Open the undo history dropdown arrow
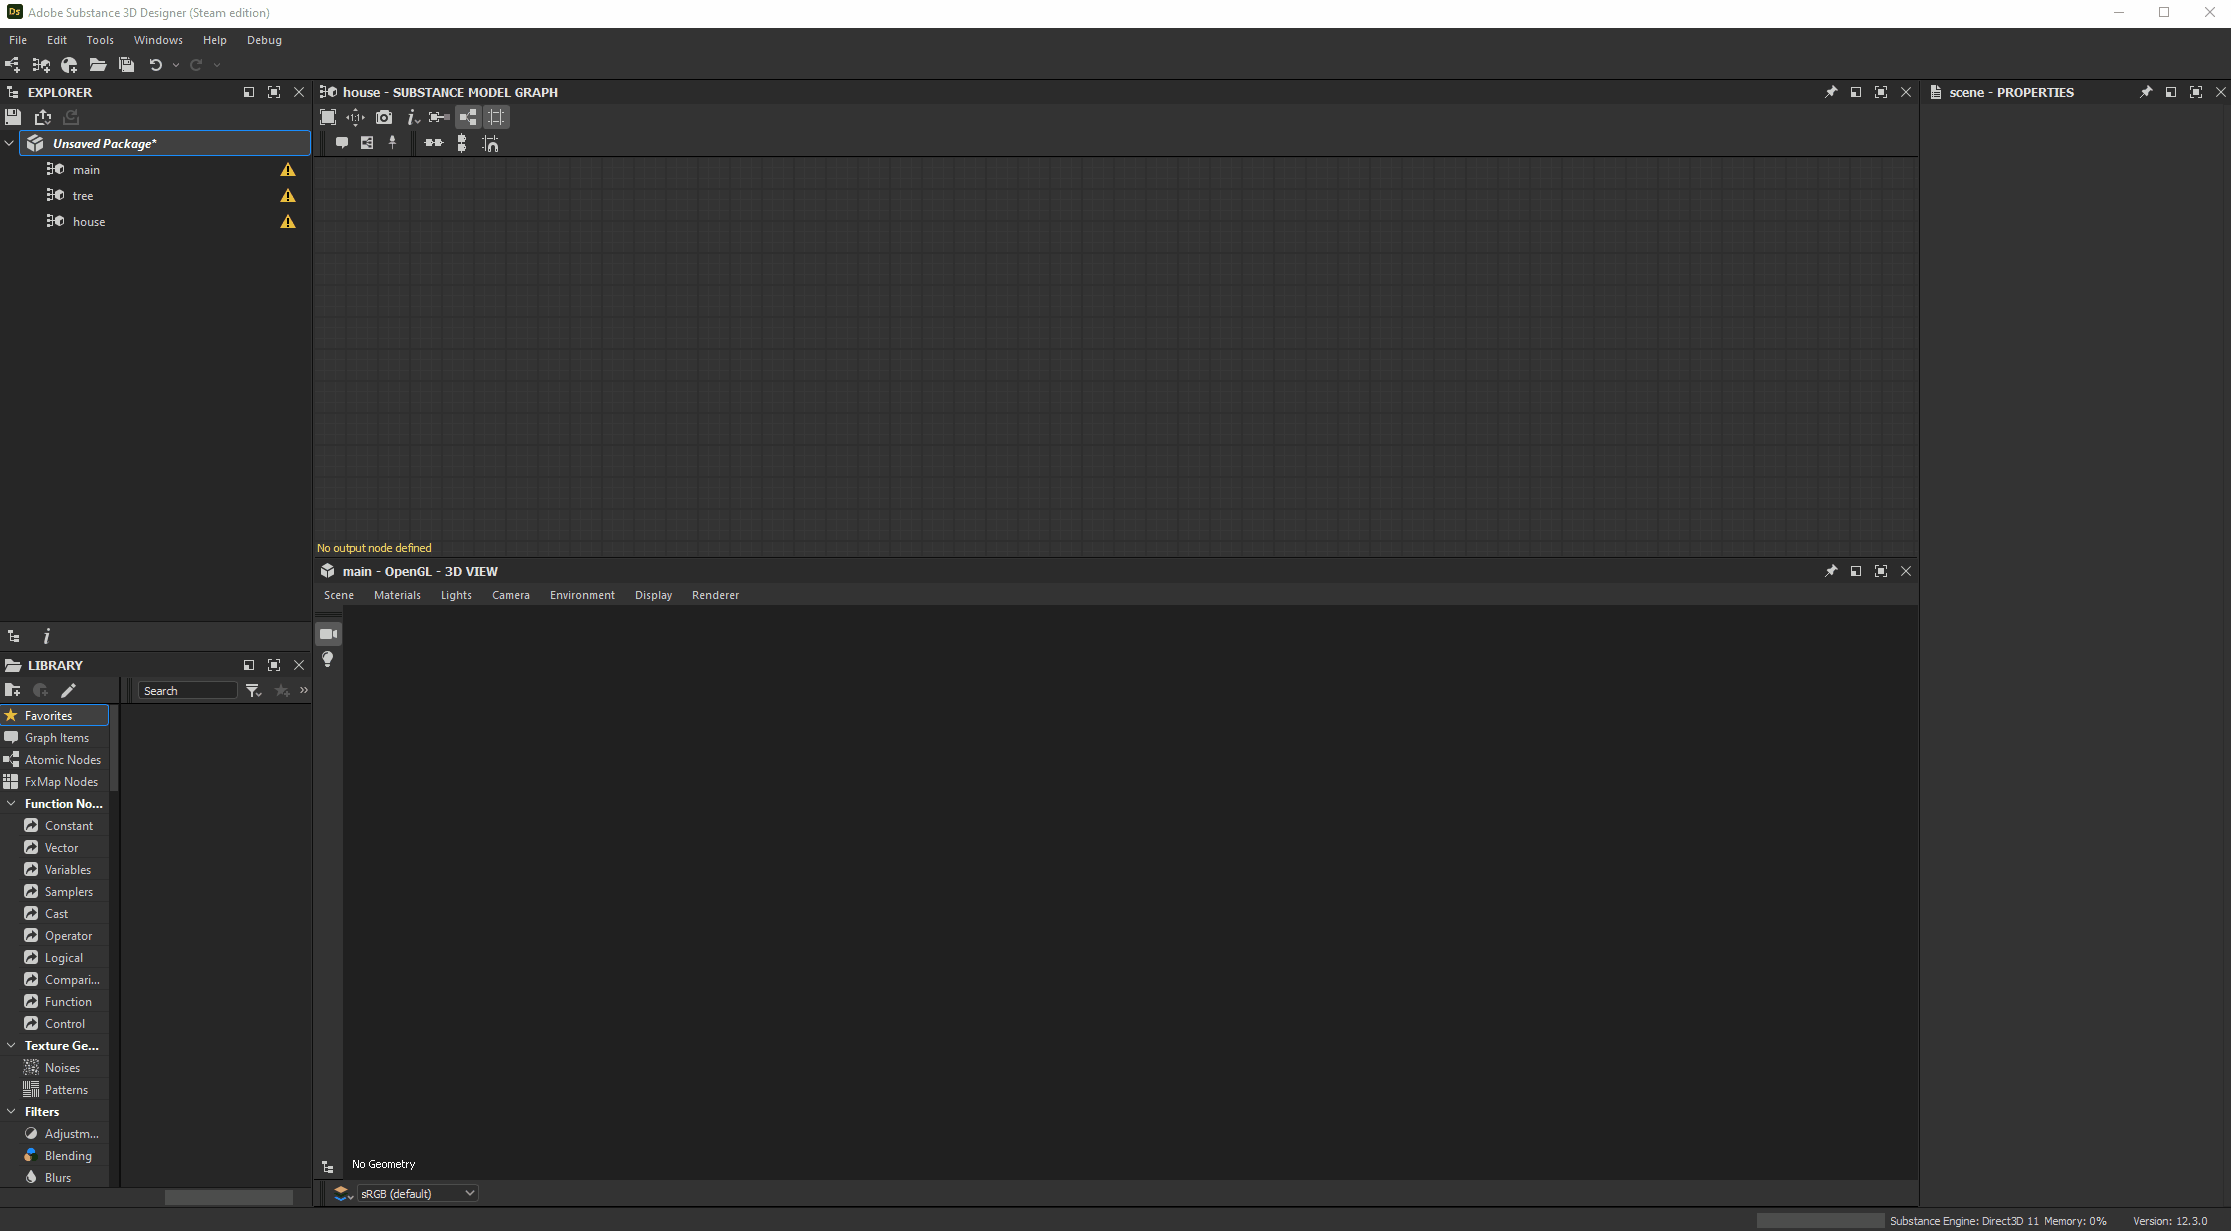Viewport: 2231px width, 1231px height. click(175, 65)
